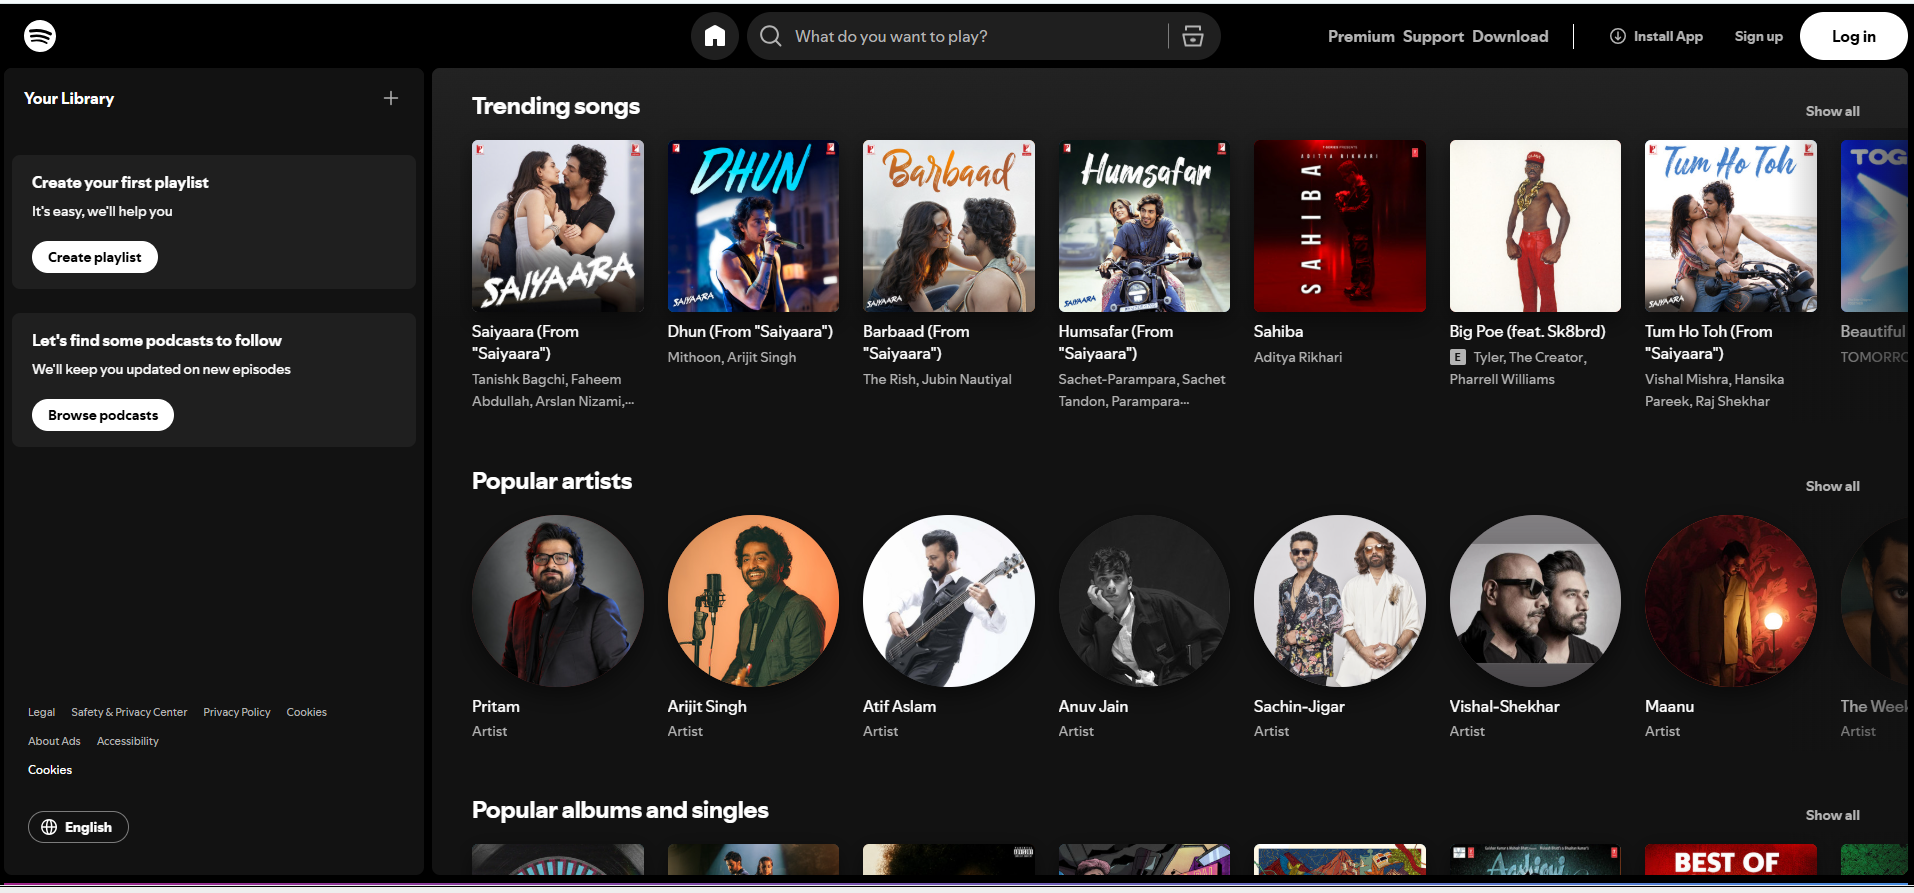
Task: Open the Accessibility footer link
Action: point(128,741)
